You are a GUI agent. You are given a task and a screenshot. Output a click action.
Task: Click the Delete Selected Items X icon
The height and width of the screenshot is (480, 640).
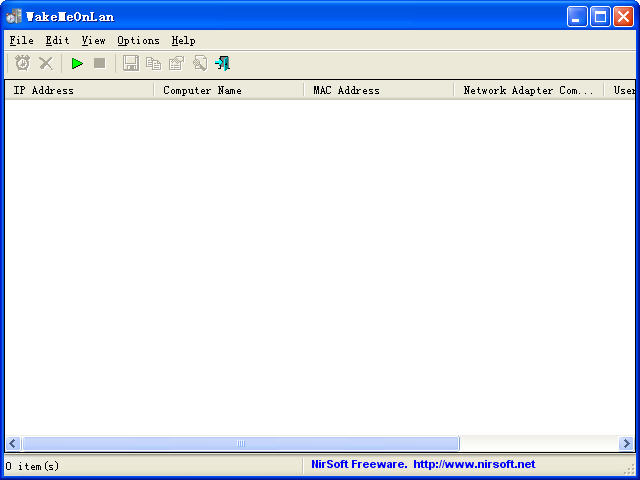pyautogui.click(x=46, y=63)
